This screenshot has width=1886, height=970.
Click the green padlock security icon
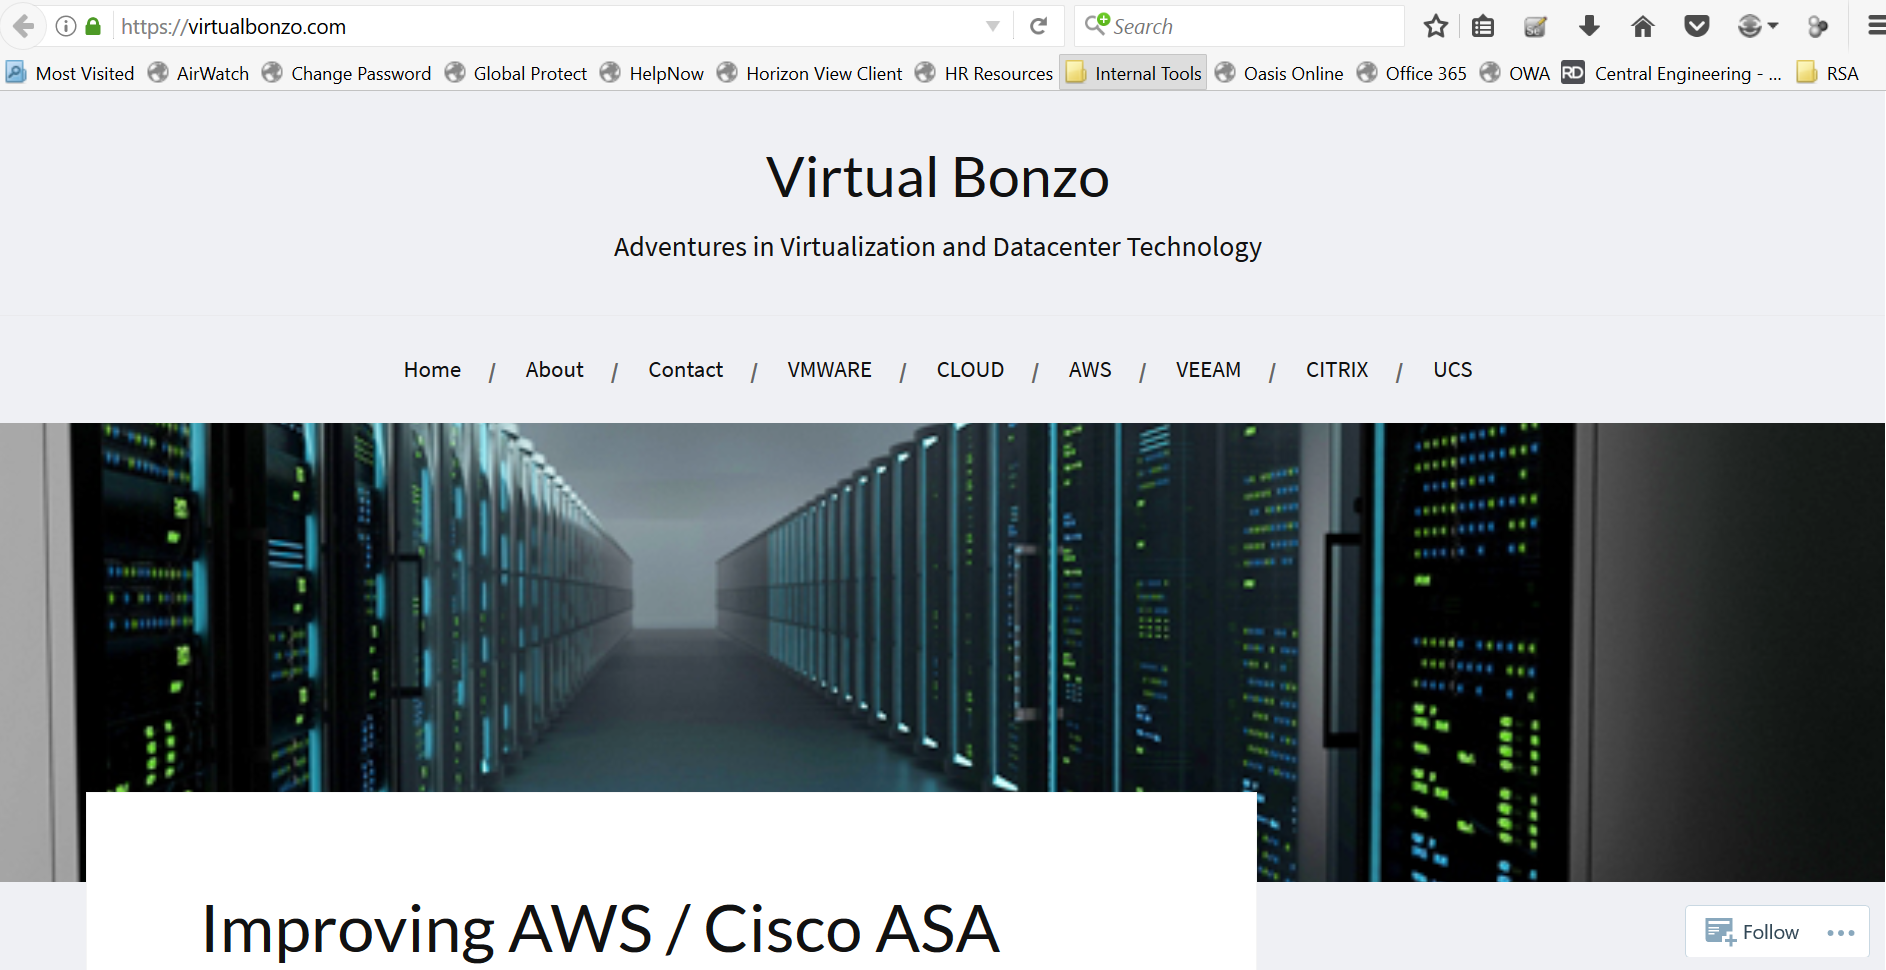pyautogui.click(x=93, y=26)
